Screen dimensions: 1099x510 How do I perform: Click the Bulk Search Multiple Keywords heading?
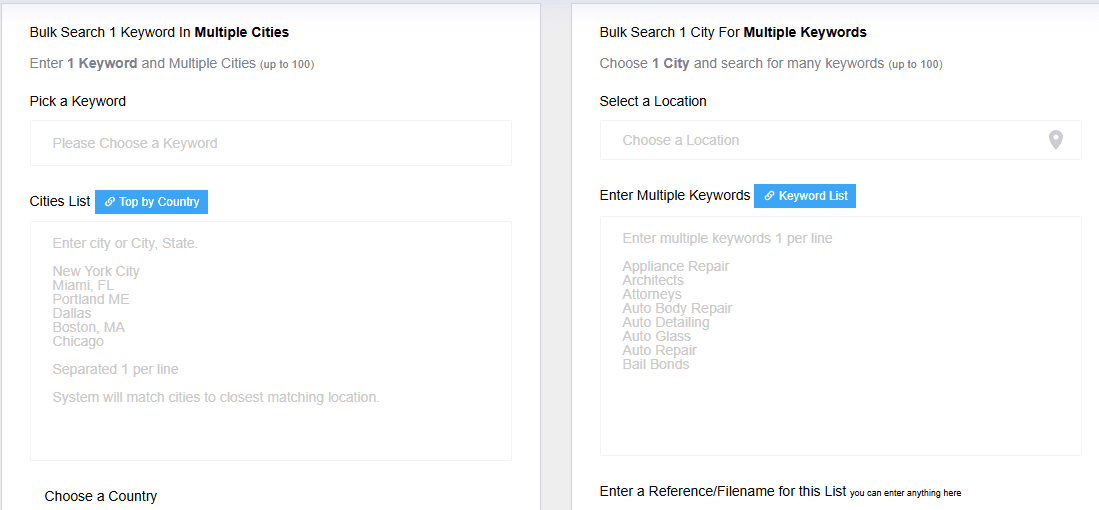733,32
